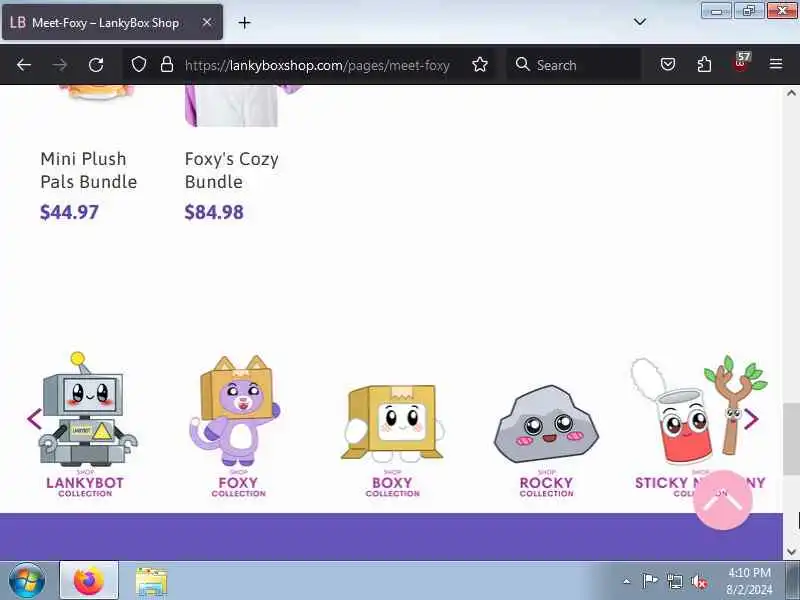800x600 pixels.
Task: Click the Sticky and Canny characters image
Action: pos(699,409)
